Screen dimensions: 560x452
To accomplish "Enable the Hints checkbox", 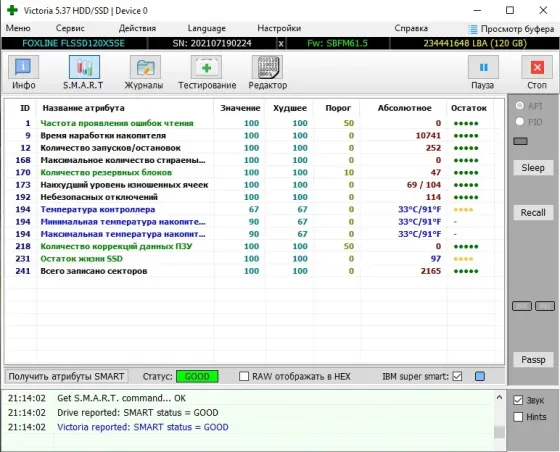I will tap(518, 417).
